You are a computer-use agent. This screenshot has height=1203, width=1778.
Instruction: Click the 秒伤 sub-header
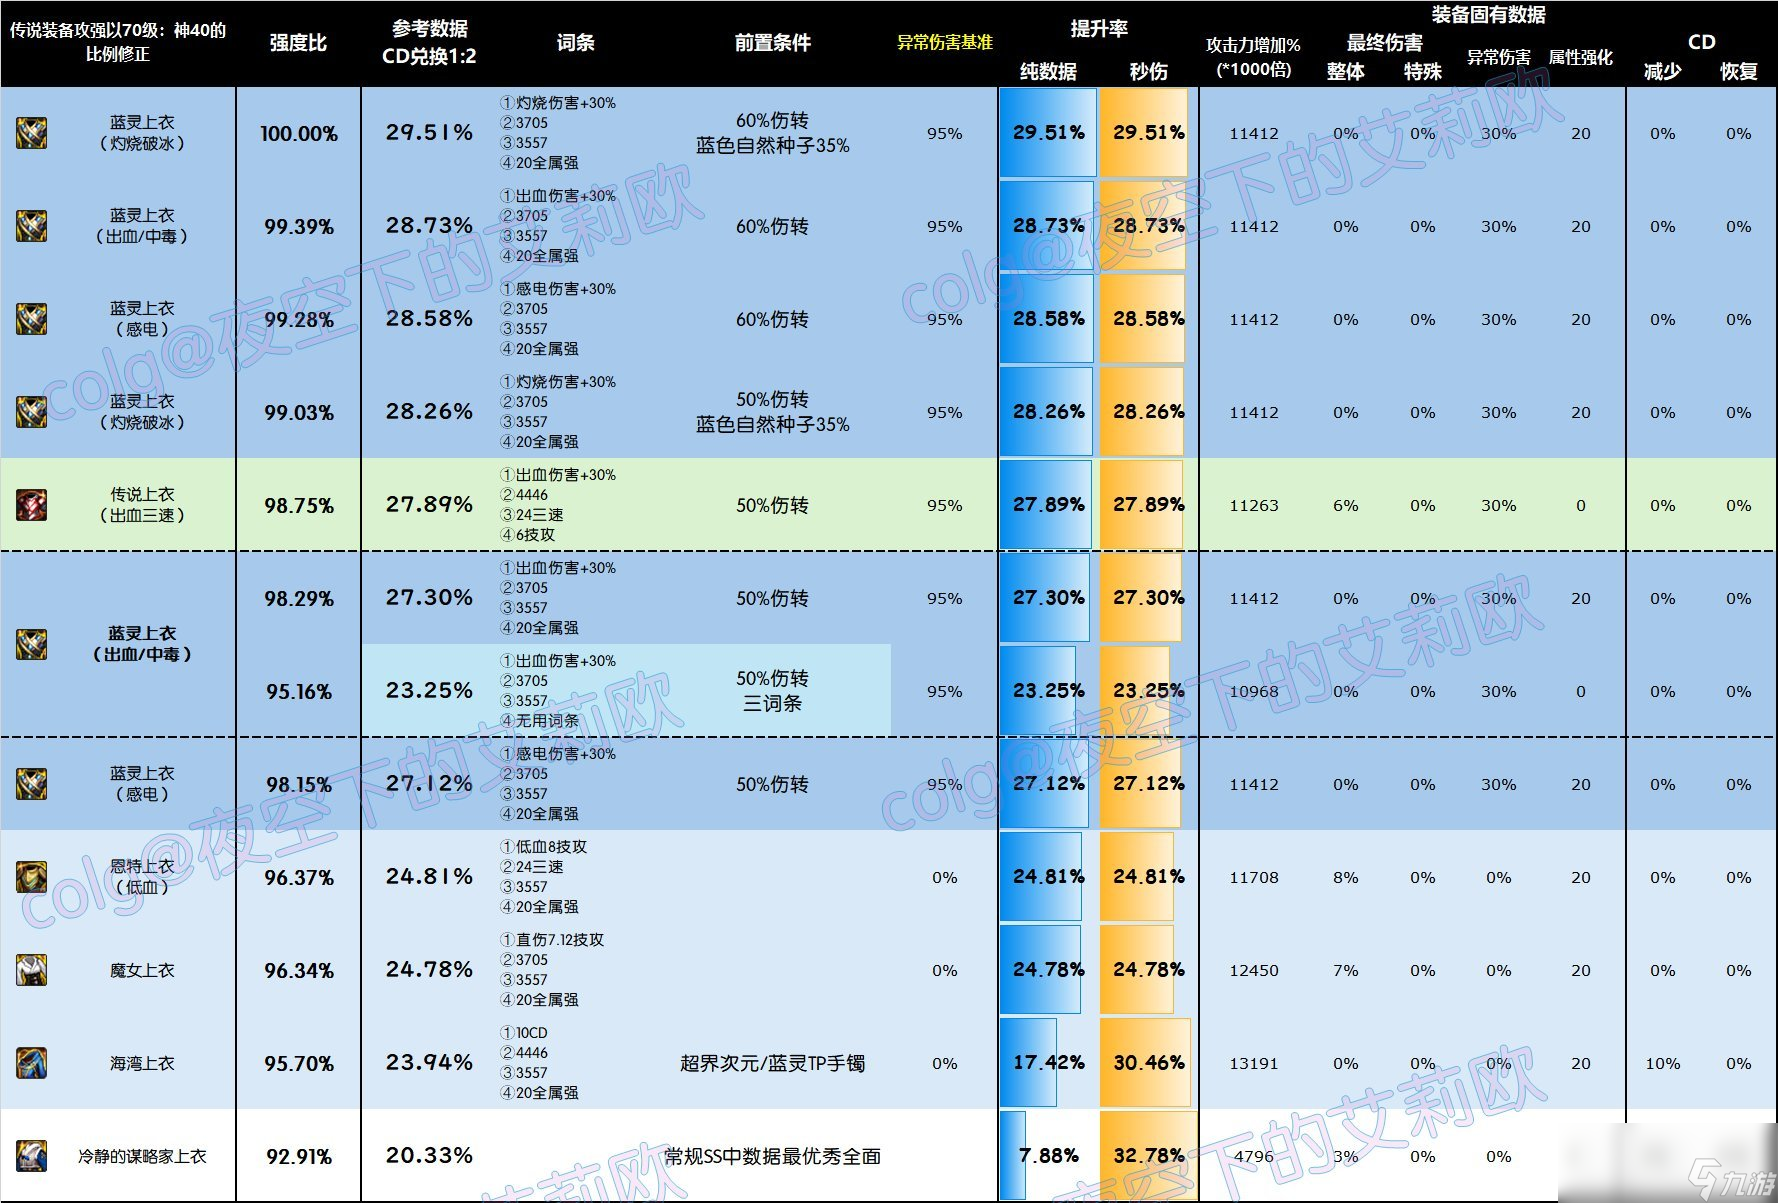pyautogui.click(x=1148, y=71)
